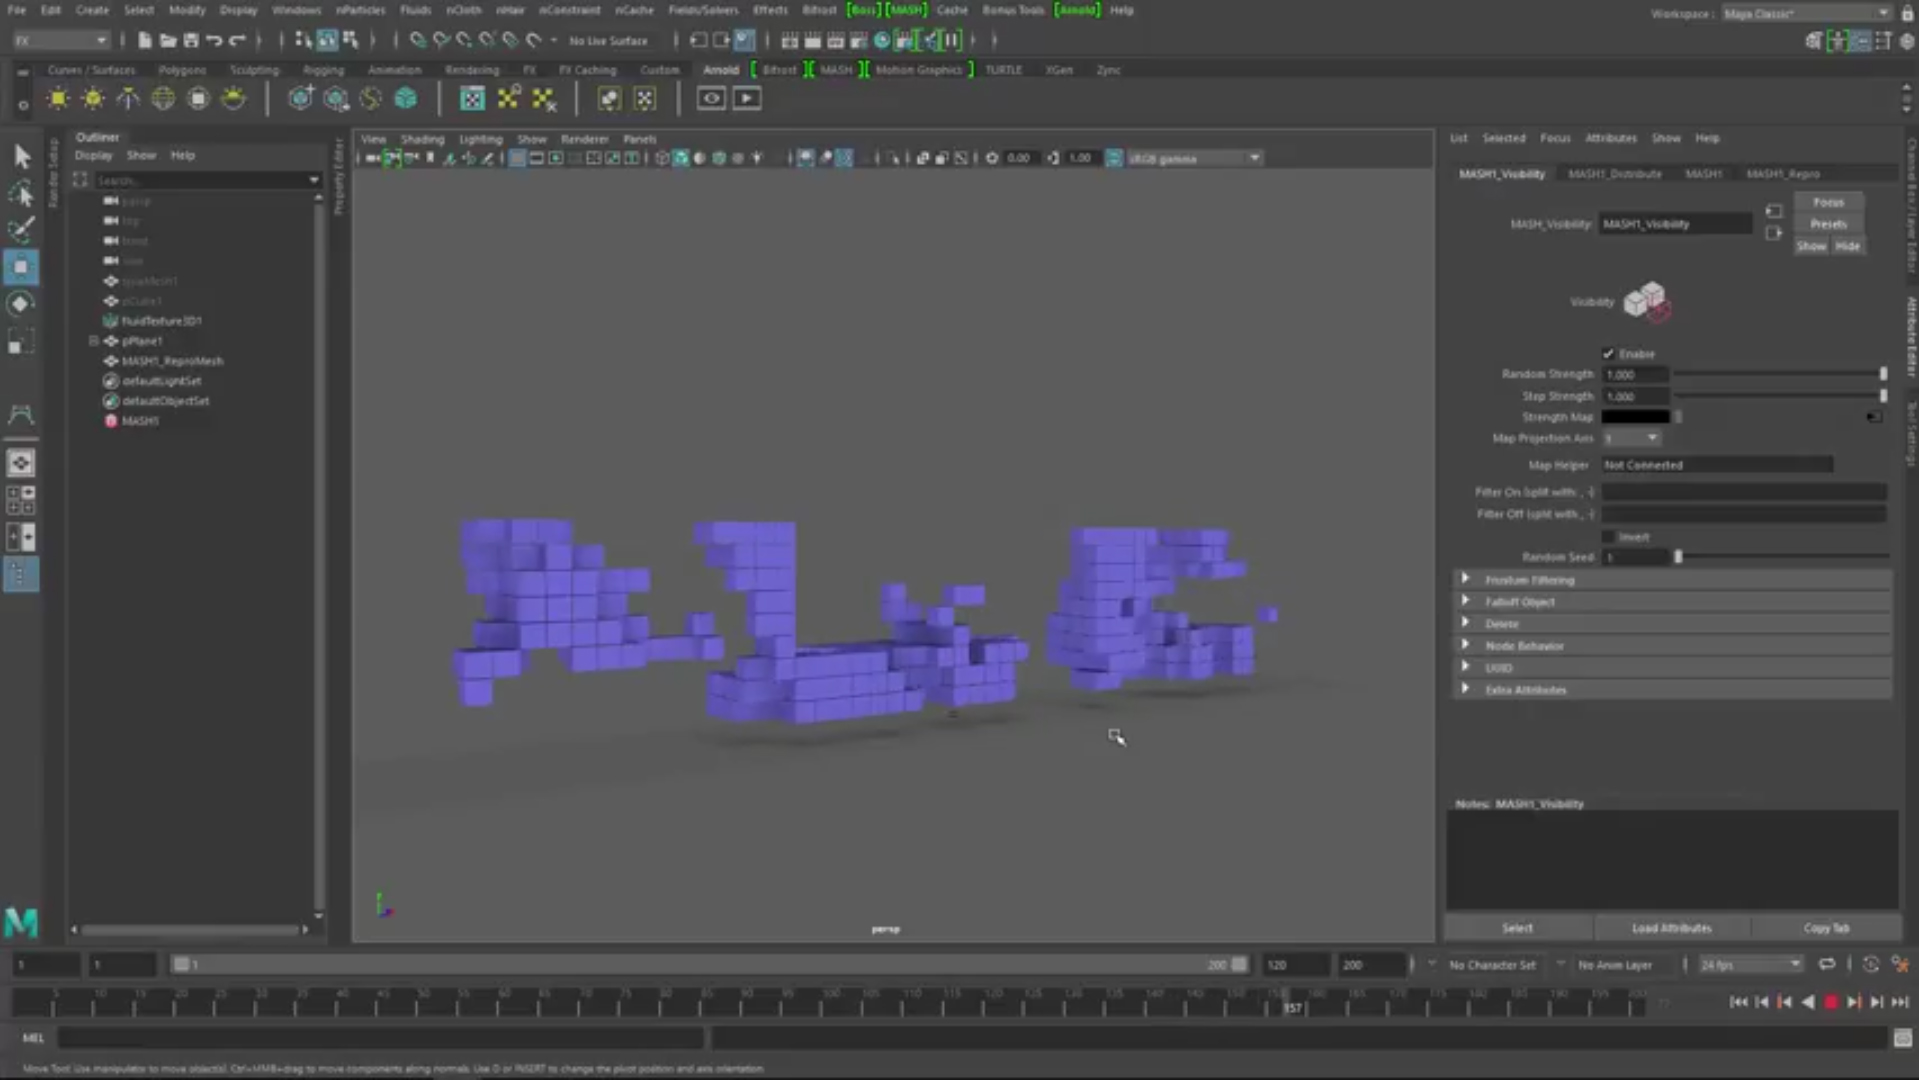The width and height of the screenshot is (1919, 1080).
Task: Switch to the MASH1_Repro tab
Action: click(x=1783, y=174)
